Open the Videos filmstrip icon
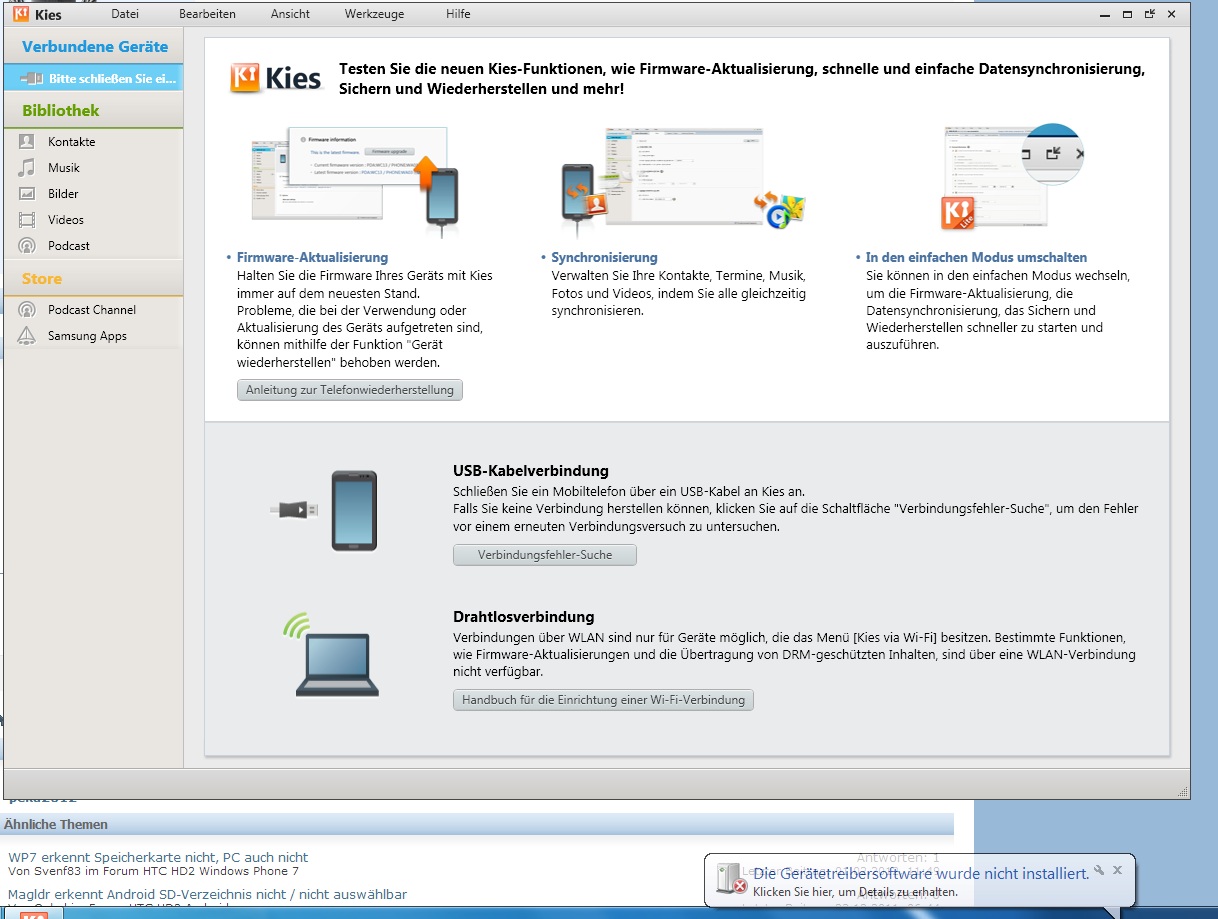Image resolution: width=1218 pixels, height=919 pixels. [27, 220]
